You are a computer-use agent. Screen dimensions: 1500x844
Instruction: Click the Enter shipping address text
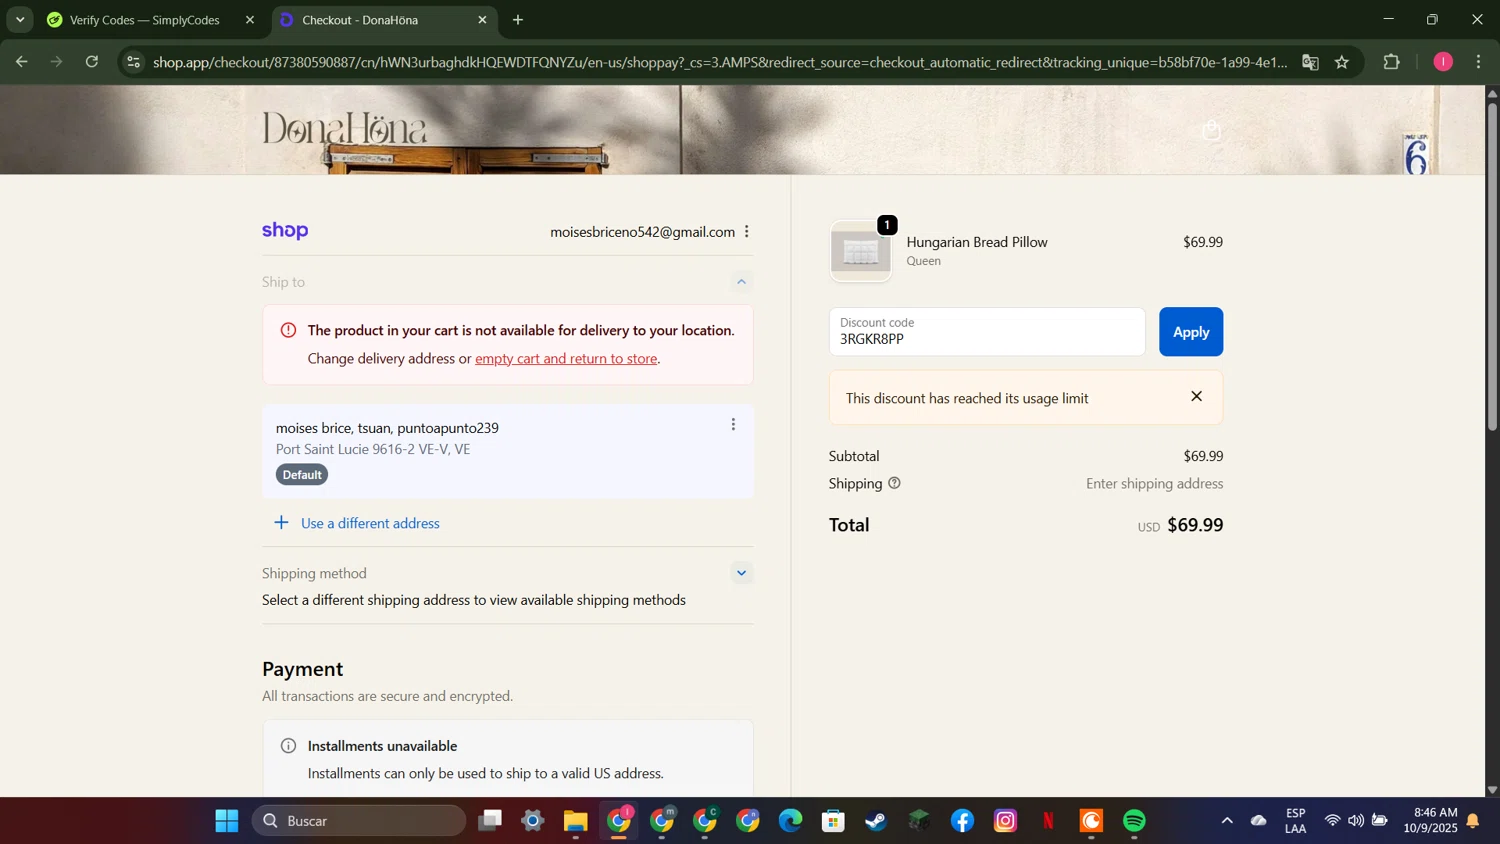[1155, 484]
